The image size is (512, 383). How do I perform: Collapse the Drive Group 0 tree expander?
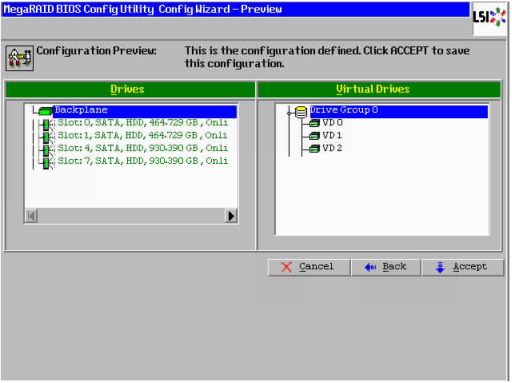(x=289, y=113)
